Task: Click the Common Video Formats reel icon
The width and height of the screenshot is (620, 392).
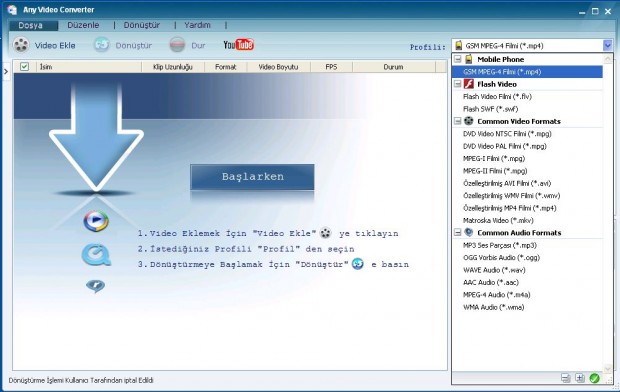Action: pyautogui.click(x=469, y=121)
